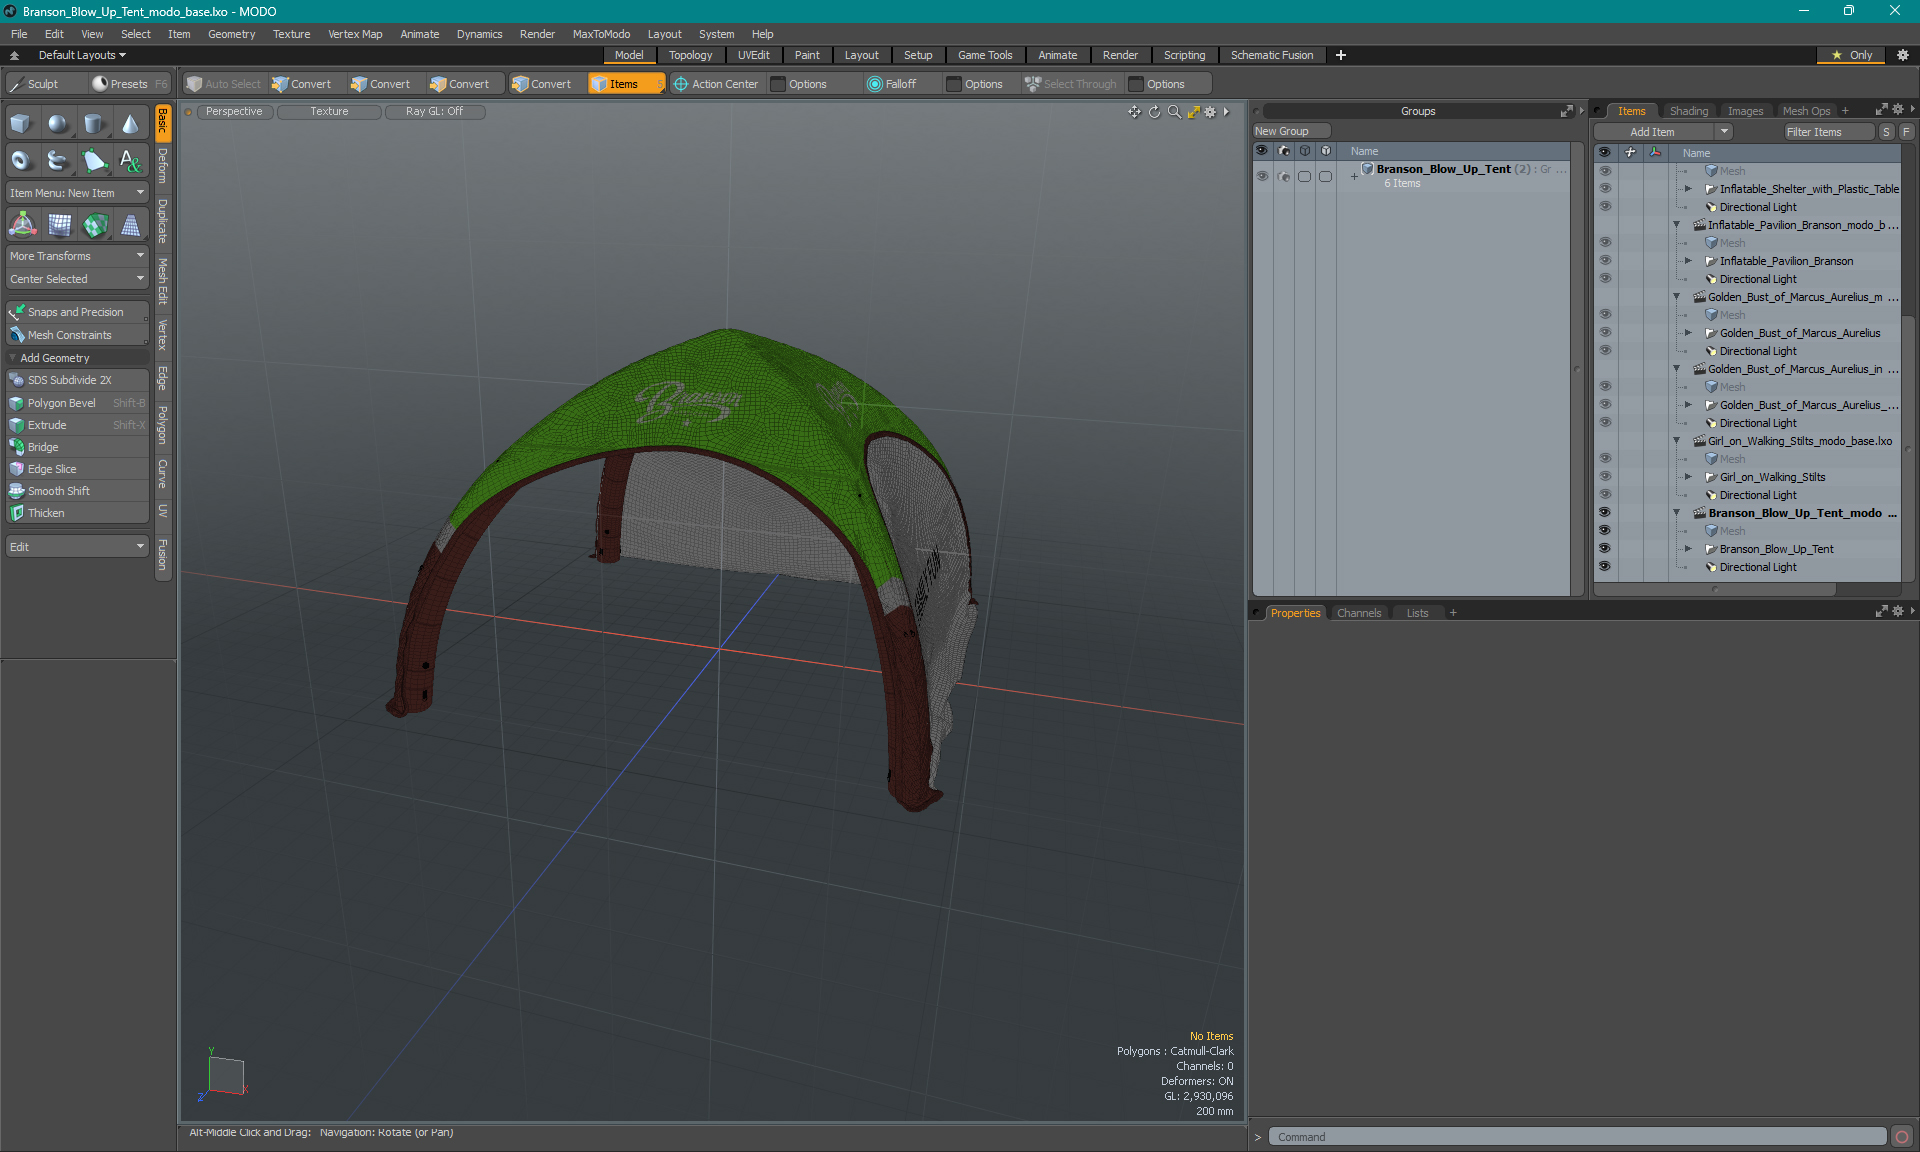Toggle visibility of Inflatable_Shelter_with_Plastic_Table item
The height and width of the screenshot is (1152, 1920).
[x=1604, y=189]
